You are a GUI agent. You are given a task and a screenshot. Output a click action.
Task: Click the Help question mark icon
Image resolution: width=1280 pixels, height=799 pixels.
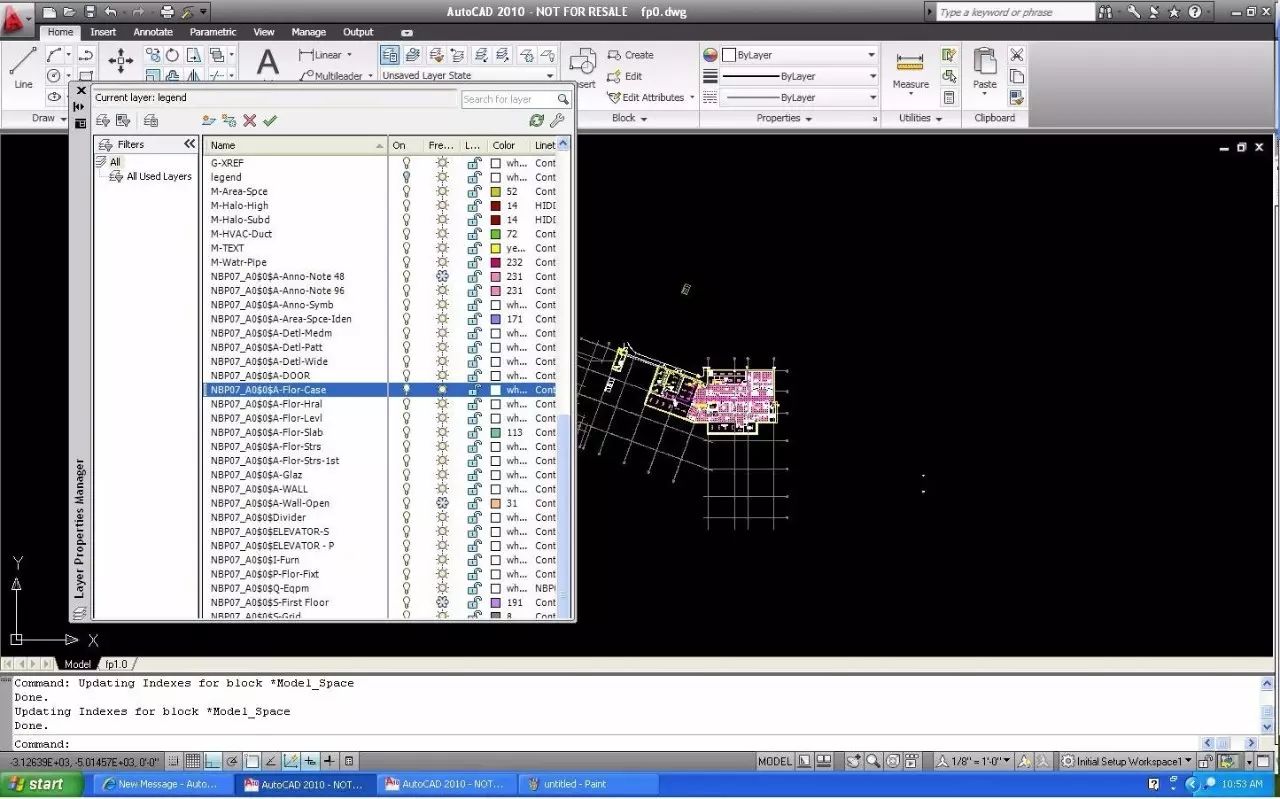(x=1195, y=12)
